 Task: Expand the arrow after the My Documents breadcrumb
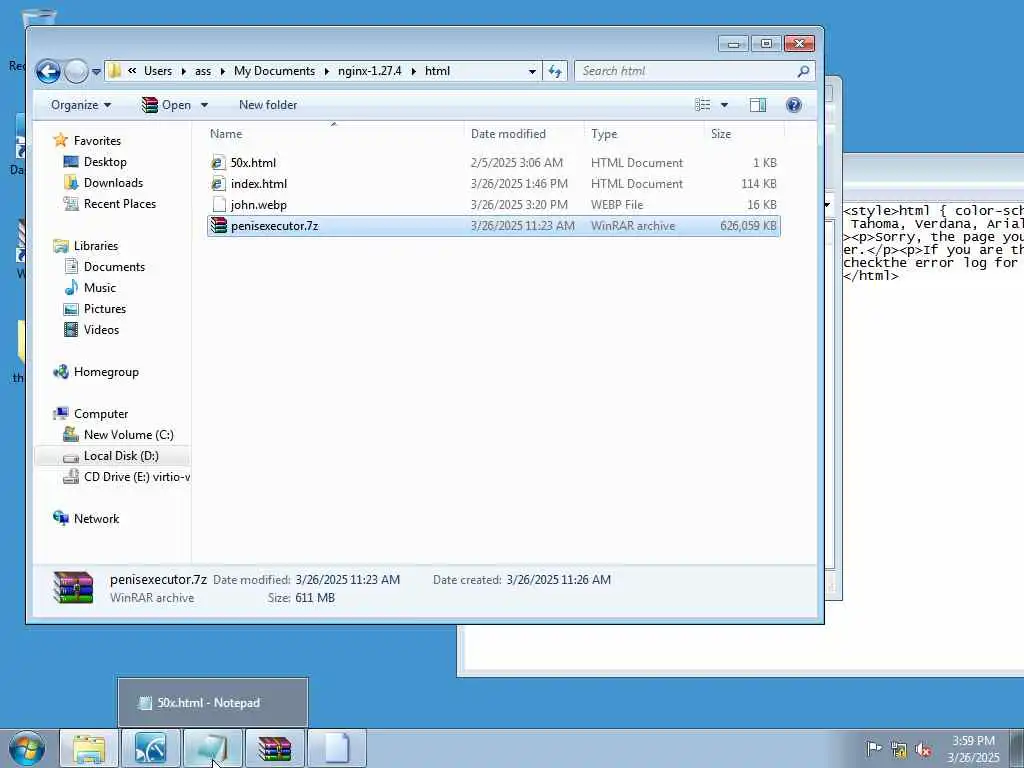(x=327, y=71)
